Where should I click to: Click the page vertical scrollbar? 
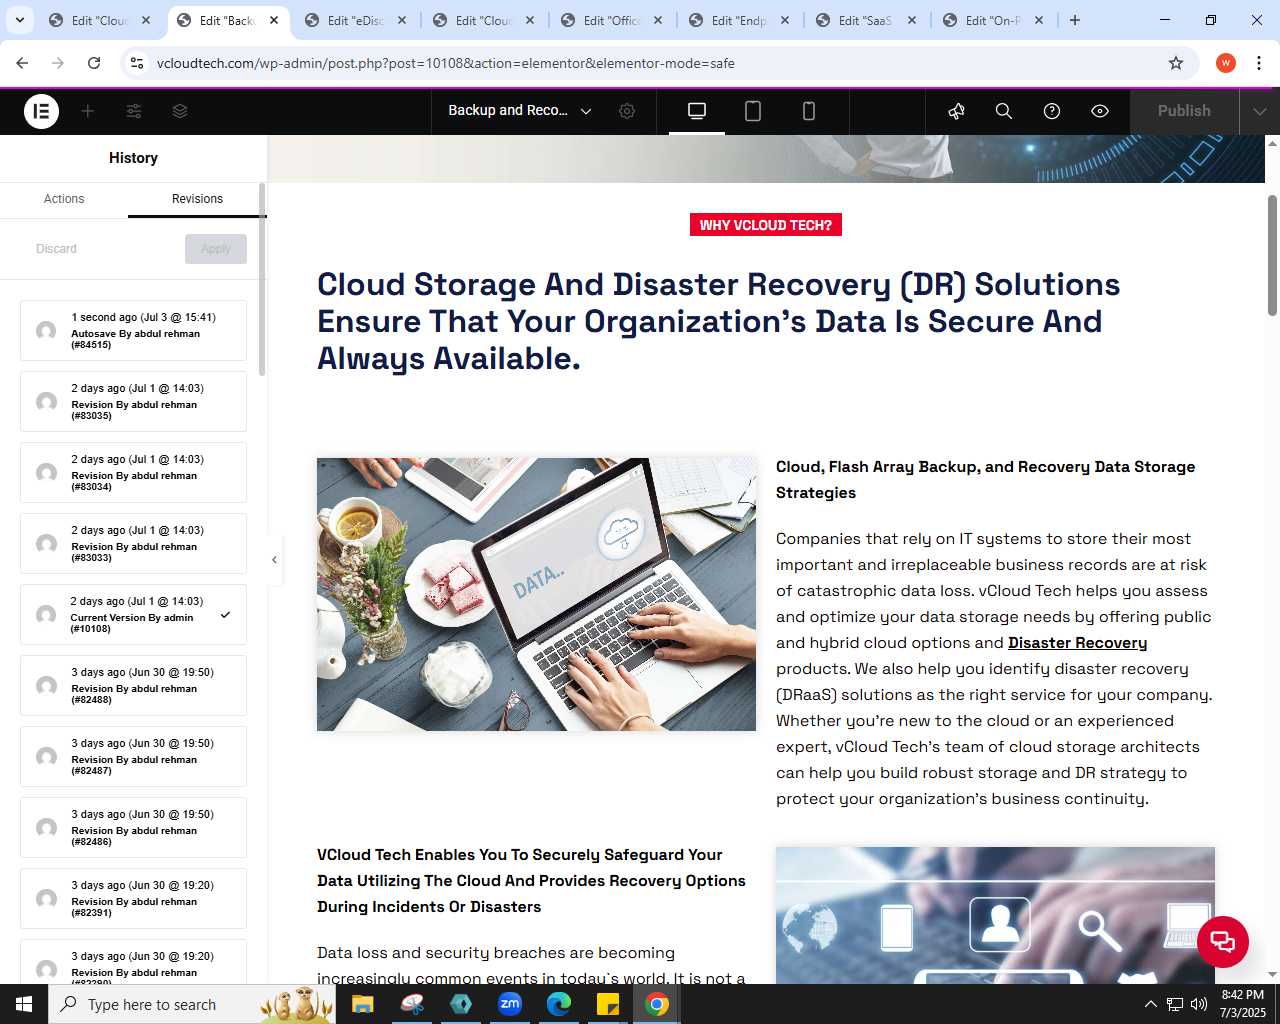pyautogui.click(x=1272, y=256)
